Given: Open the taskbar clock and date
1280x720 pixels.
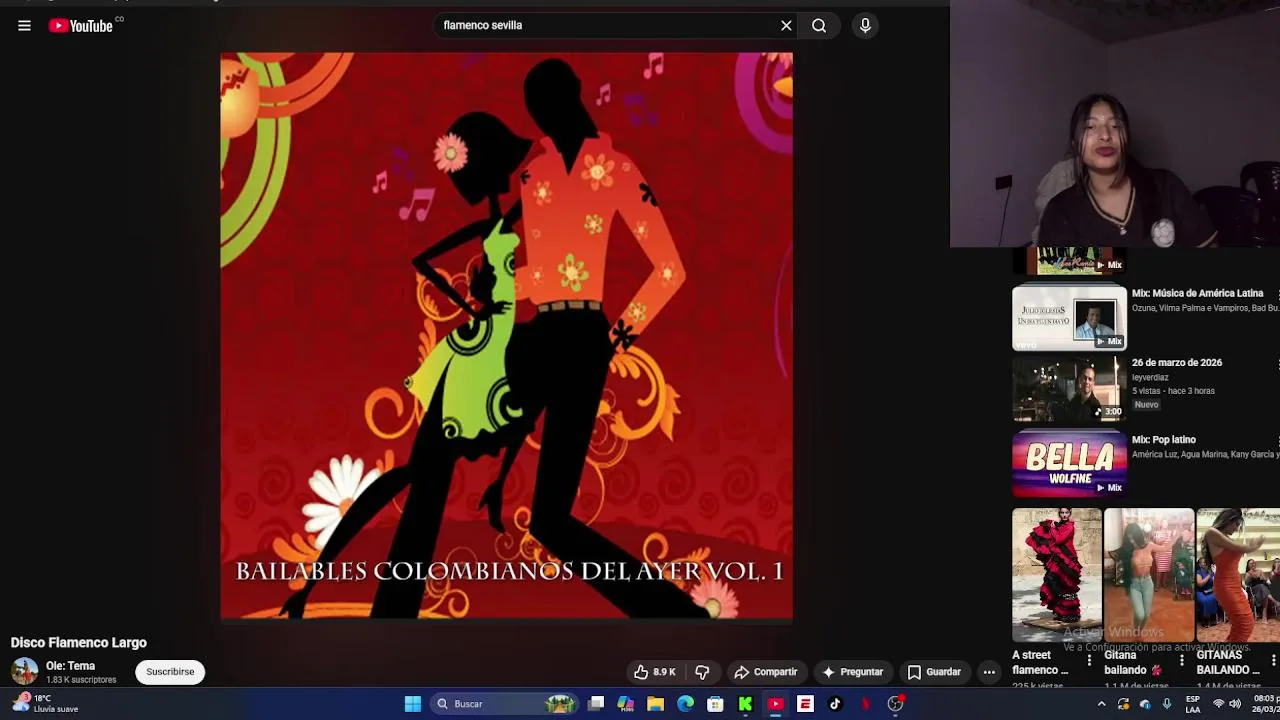Looking at the screenshot, I should (x=1266, y=704).
